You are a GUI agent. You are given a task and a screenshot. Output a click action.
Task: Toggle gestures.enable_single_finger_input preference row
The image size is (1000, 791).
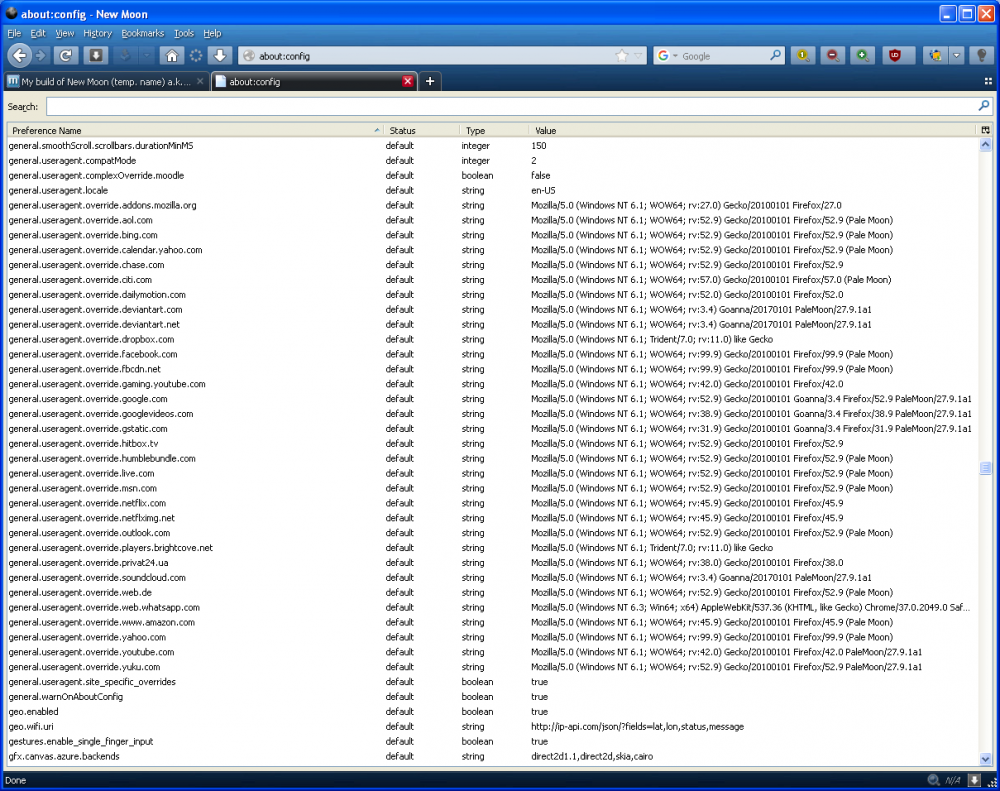[81, 742]
